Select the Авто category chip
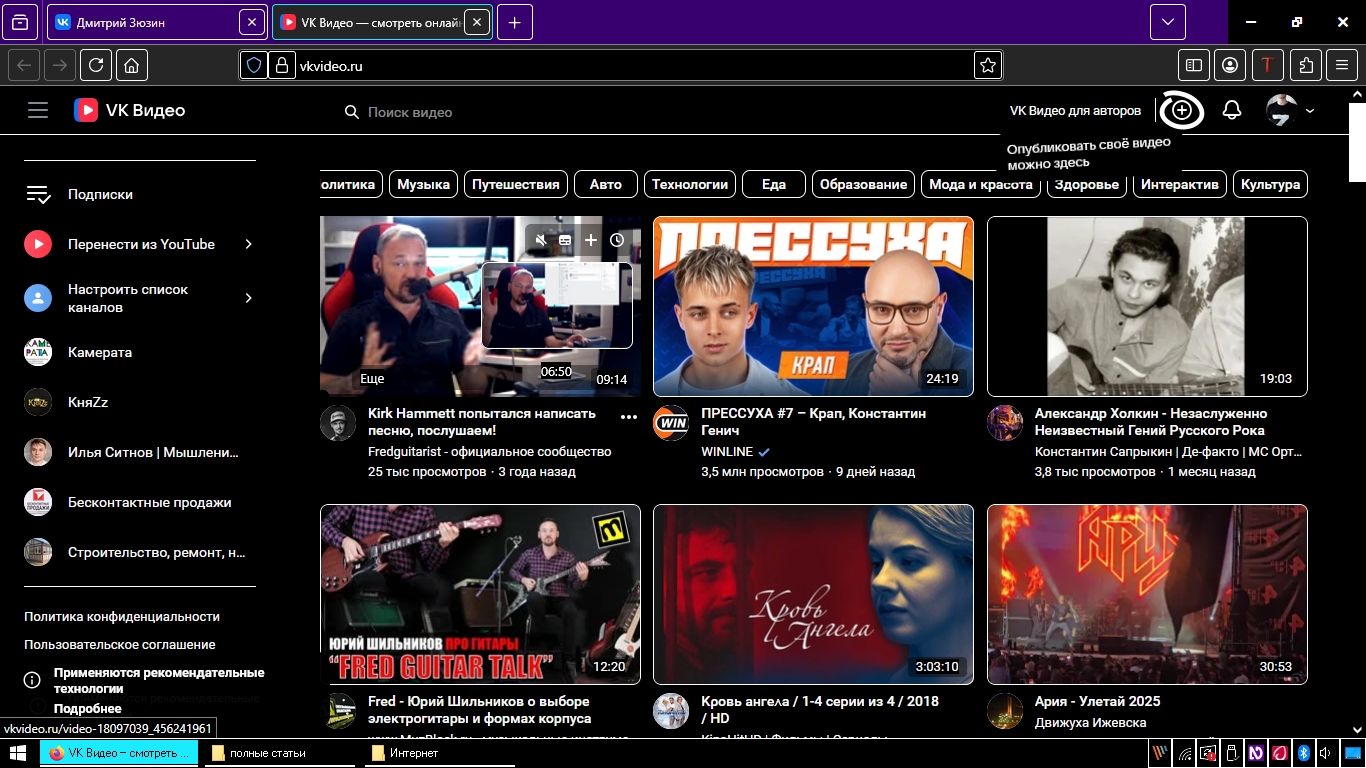Screen dimensions: 1366x768 point(606,184)
